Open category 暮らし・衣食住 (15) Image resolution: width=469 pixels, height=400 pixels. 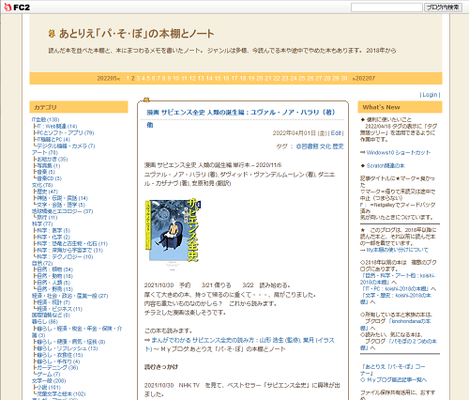[x=60, y=355]
